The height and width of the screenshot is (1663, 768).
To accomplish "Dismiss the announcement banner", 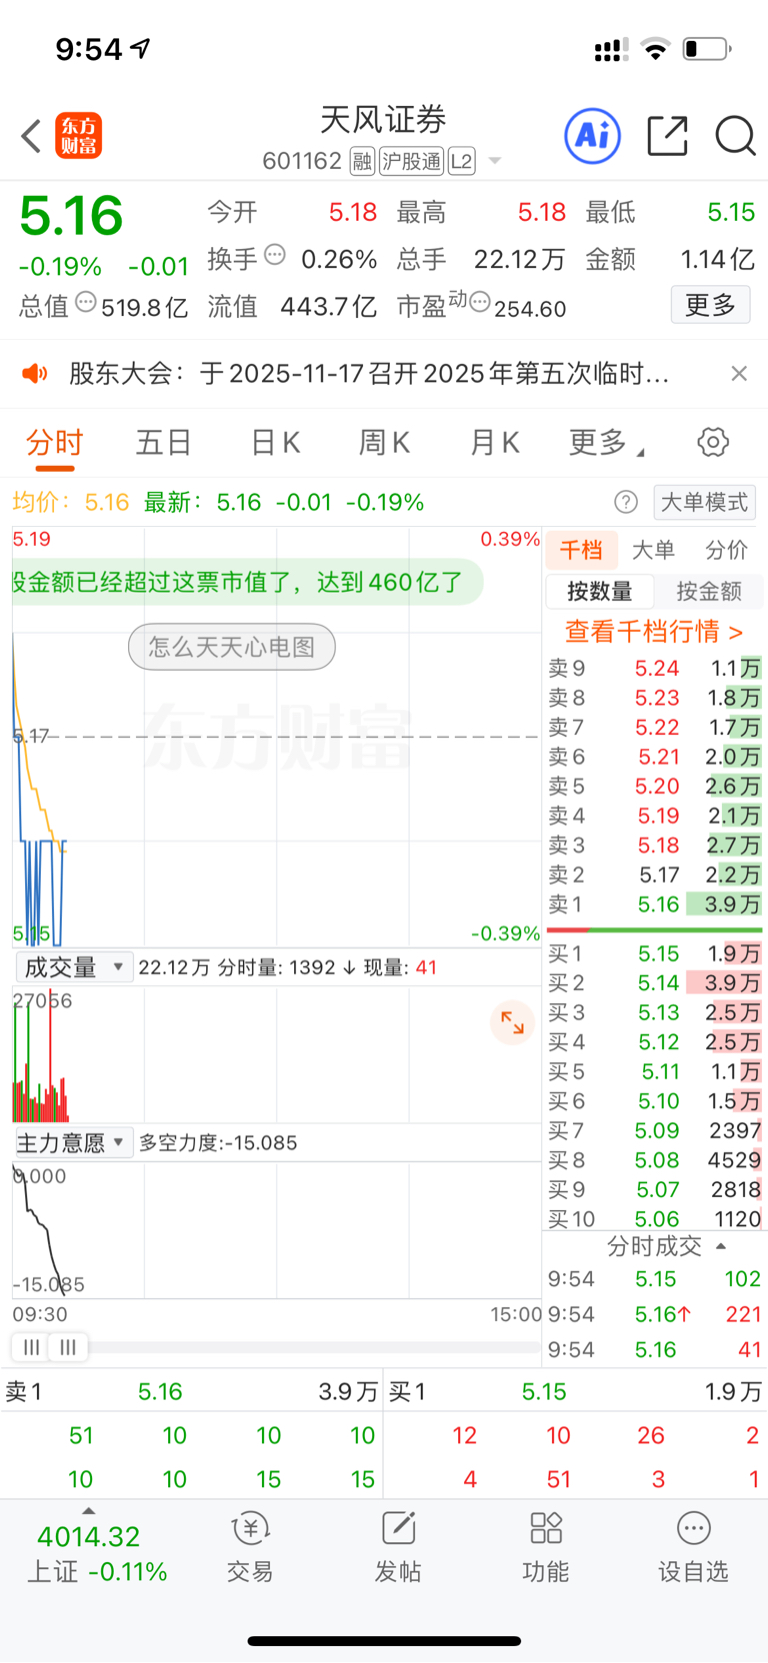I will click(x=739, y=373).
